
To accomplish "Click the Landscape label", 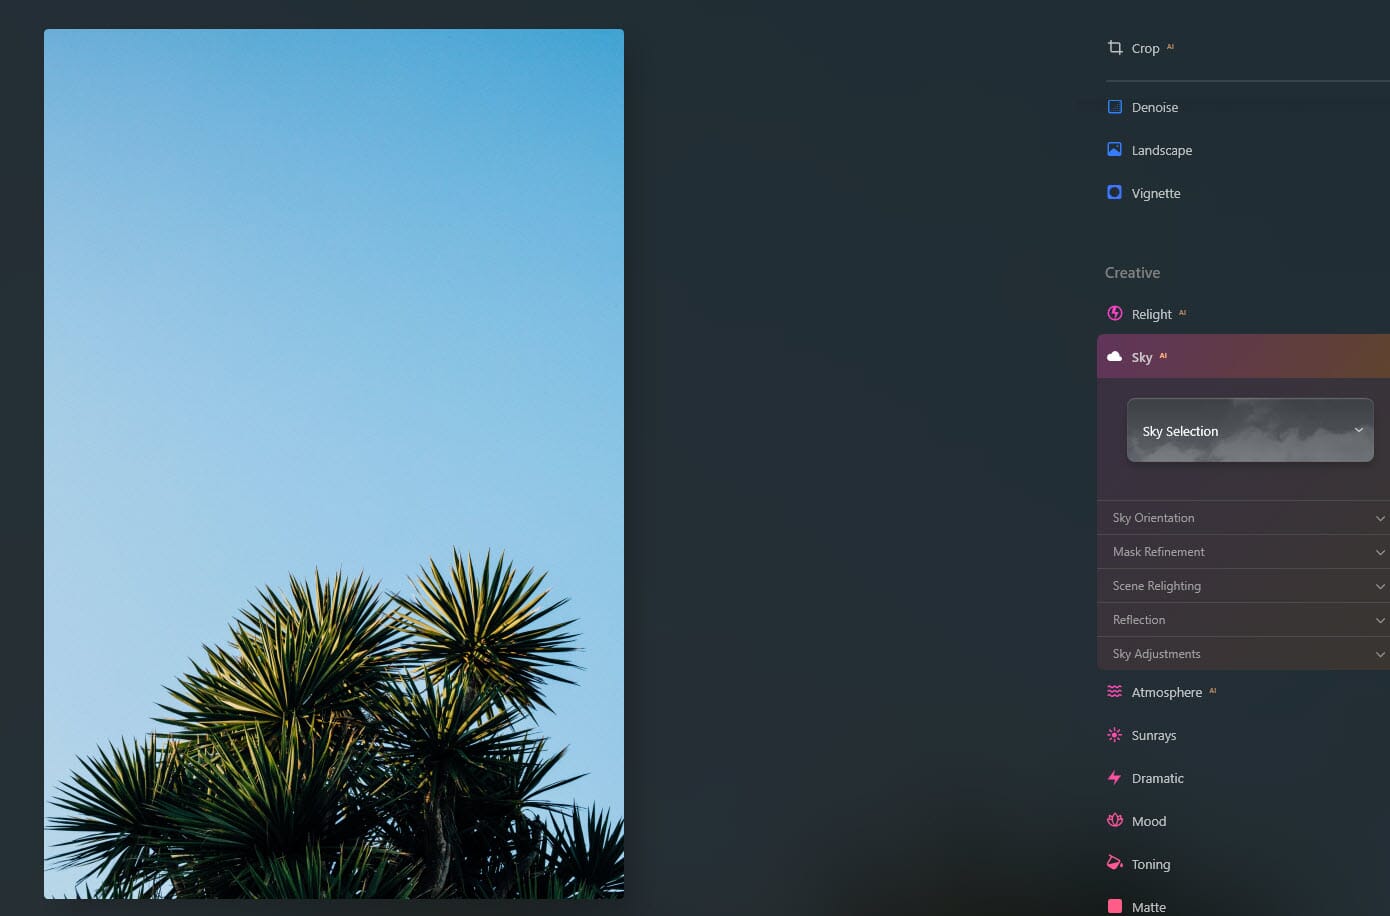I will point(1162,150).
